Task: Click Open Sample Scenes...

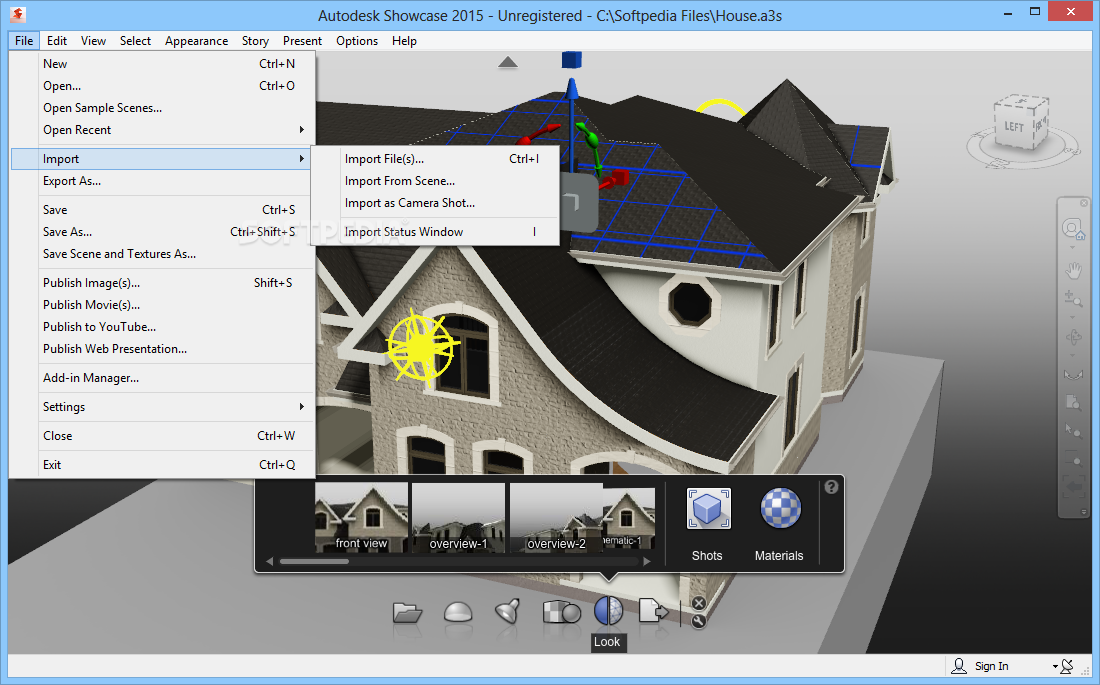Action: (x=161, y=107)
